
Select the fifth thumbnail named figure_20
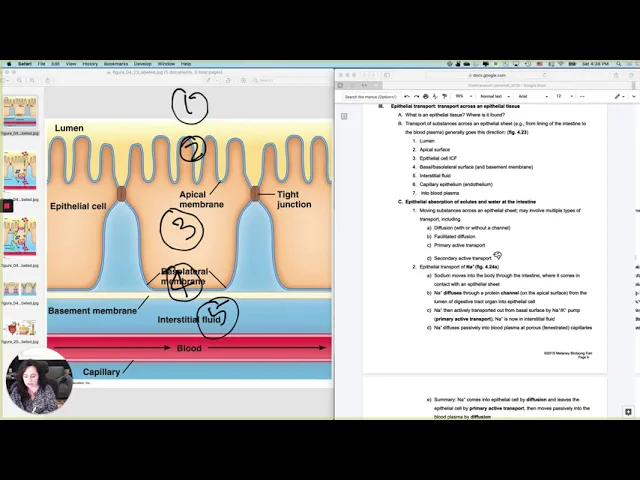tap(20, 328)
